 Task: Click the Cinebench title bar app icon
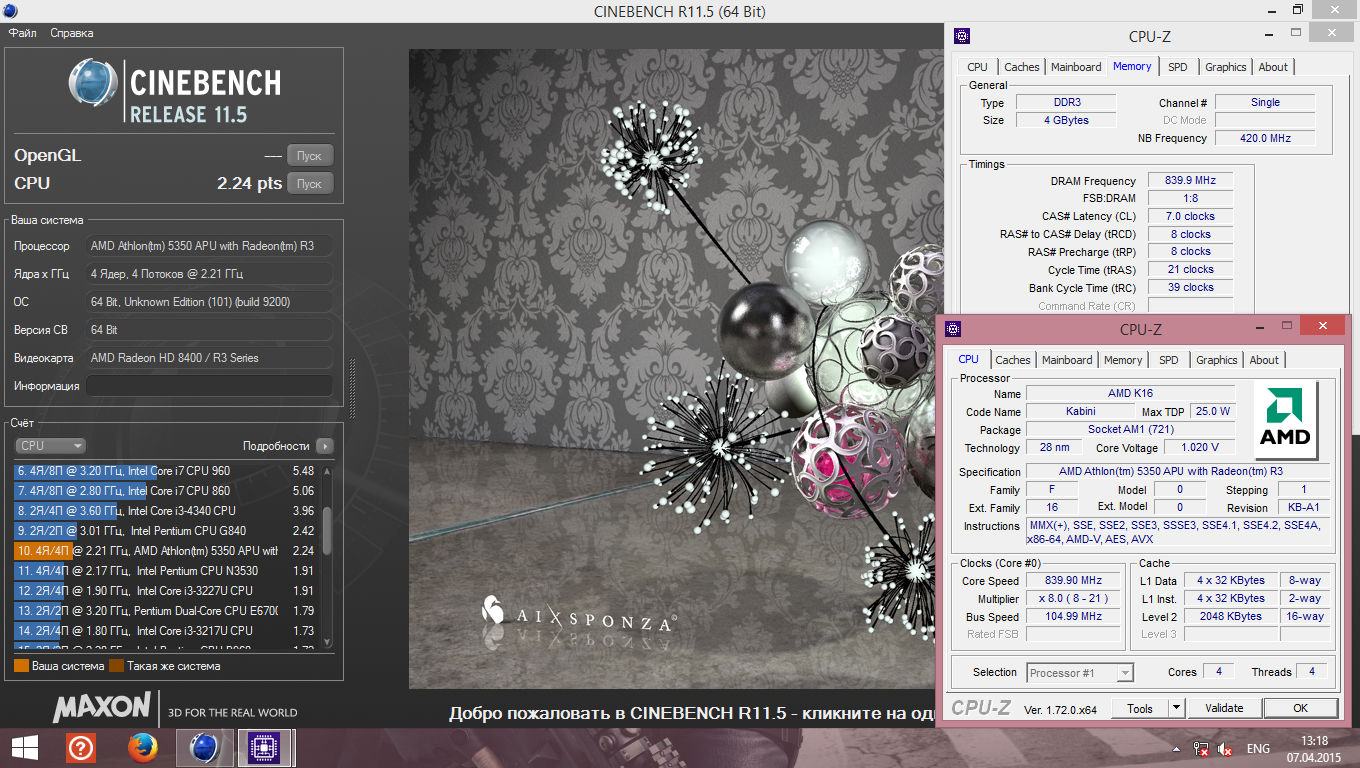(x=10, y=10)
